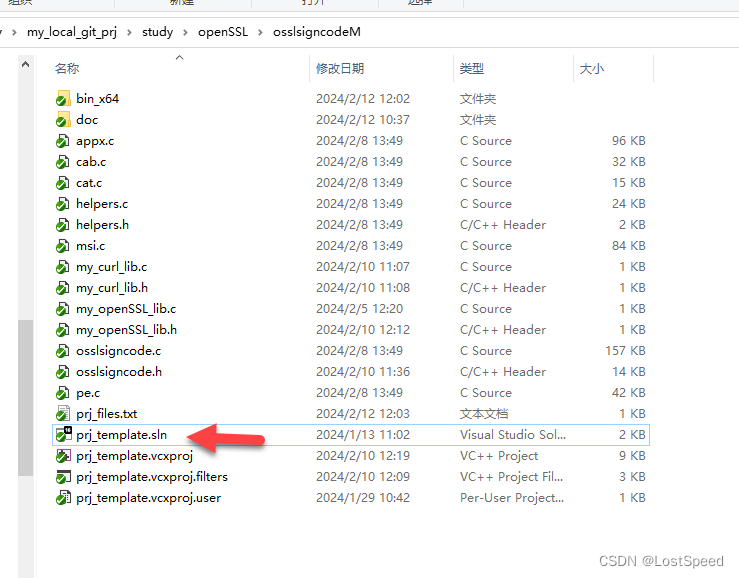This screenshot has height=578, width=739.
Task: Go to my_local_git_prj in breadcrumb
Action: pos(72,32)
